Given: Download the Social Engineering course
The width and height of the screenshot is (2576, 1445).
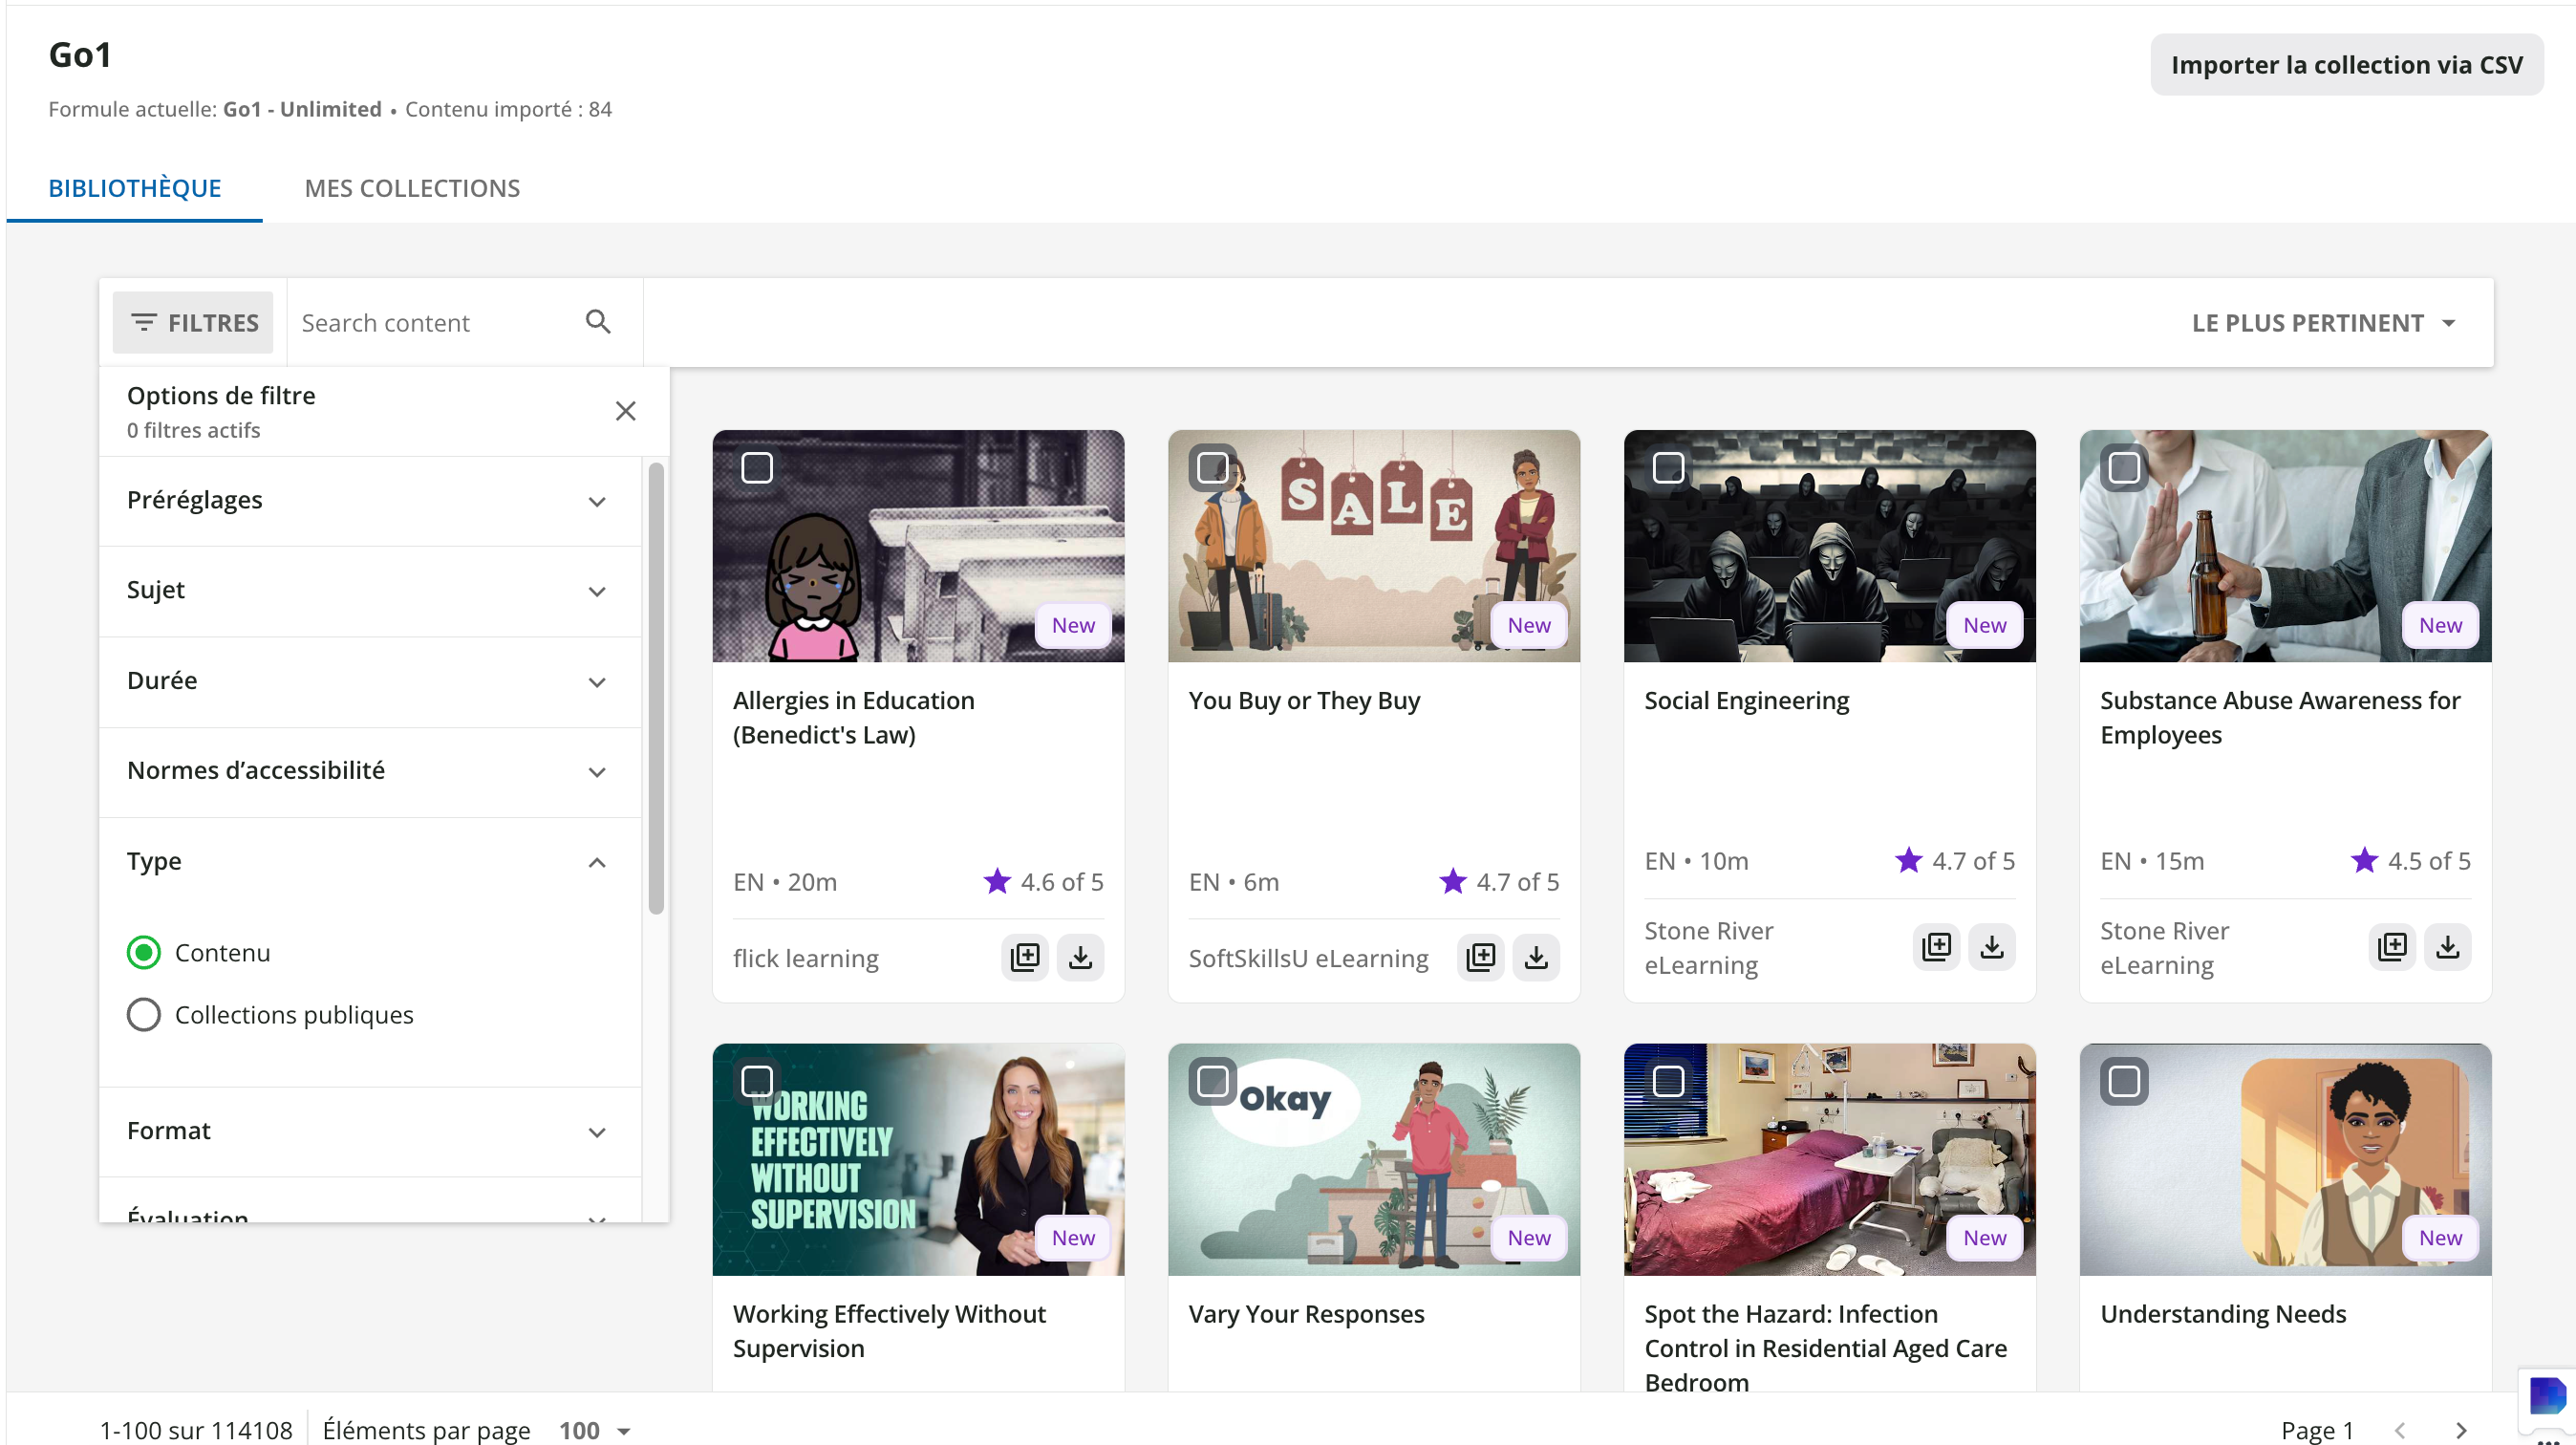Looking at the screenshot, I should [1992, 946].
